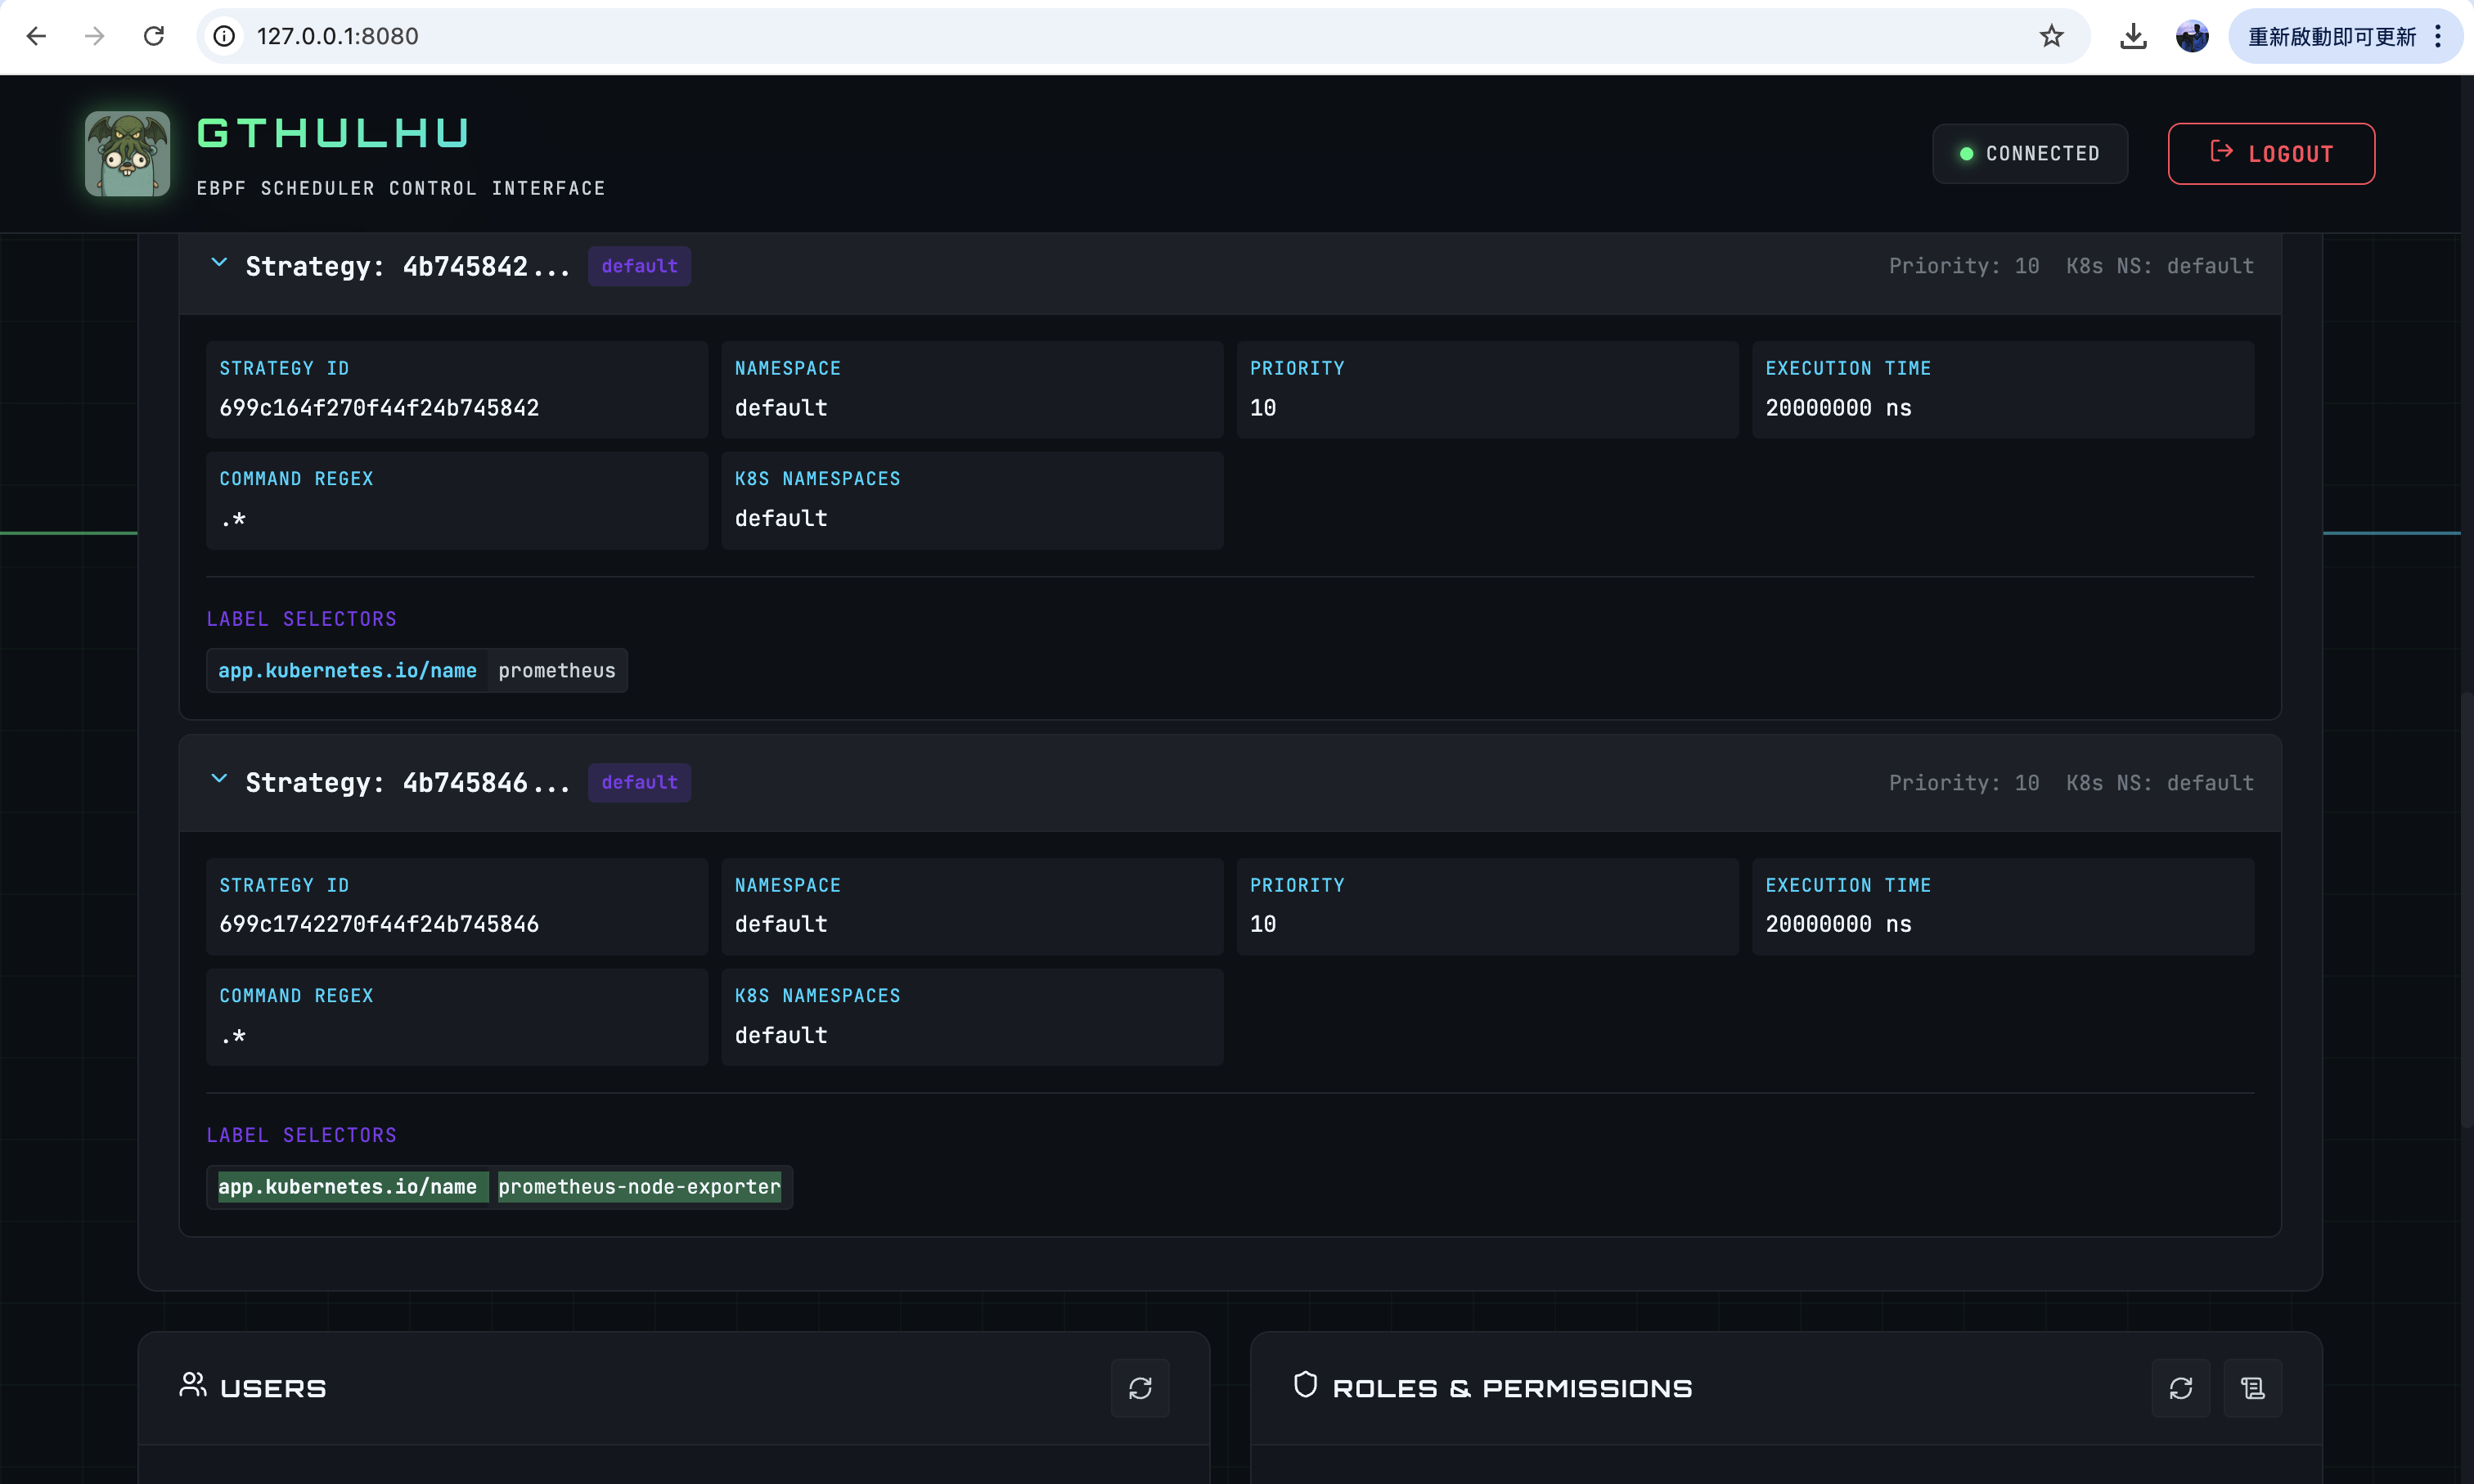The width and height of the screenshot is (2474, 1484).
Task: Collapse Strategy 4b745842 with its chevron
Action: (219, 264)
